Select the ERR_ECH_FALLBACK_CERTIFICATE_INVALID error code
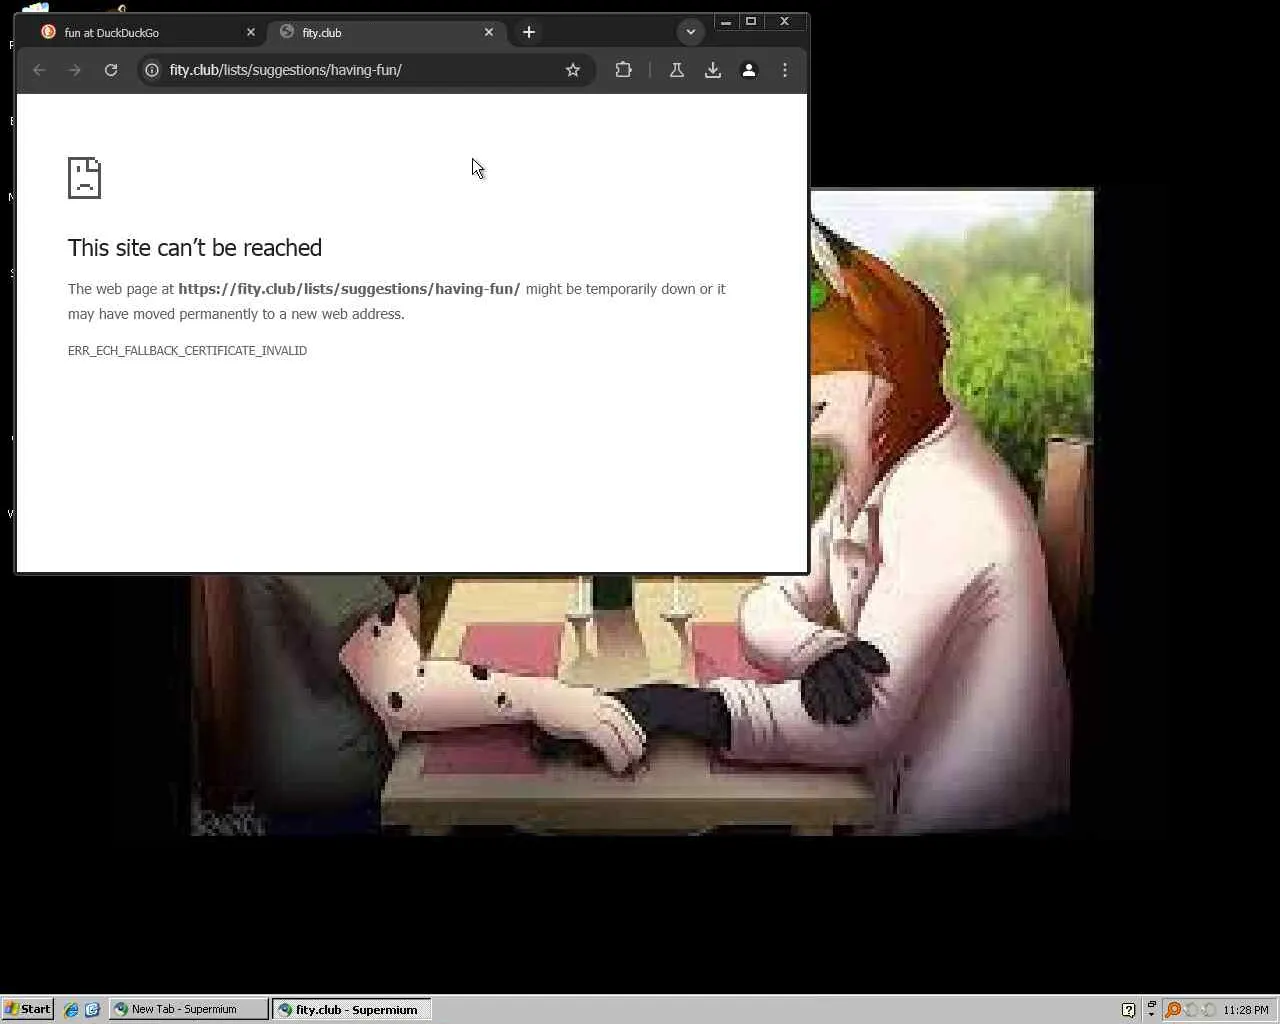Screen dimensions: 1280x1024 point(187,351)
